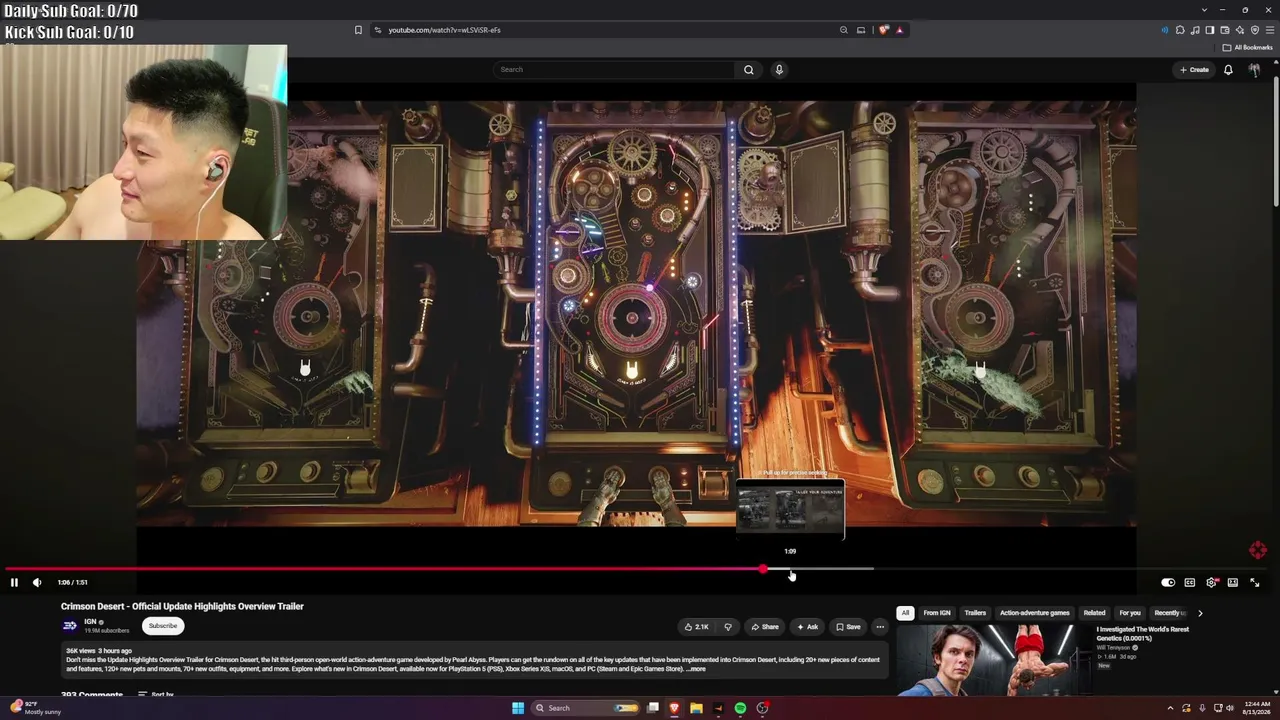Screen dimensions: 1280x720
Task: Click the red progress scrubber on the timeline
Action: [x=763, y=569]
